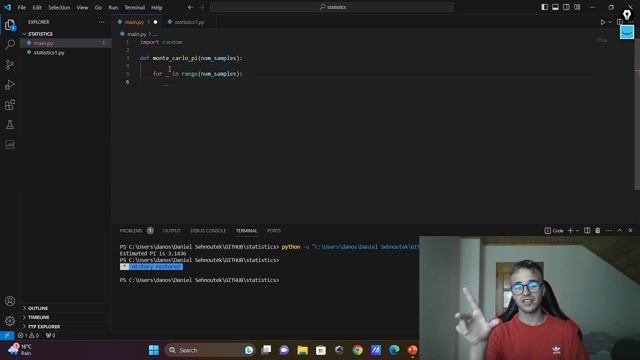Open the Edit menu
Viewport: 640px width, 360px height.
pyautogui.click(x=37, y=7)
